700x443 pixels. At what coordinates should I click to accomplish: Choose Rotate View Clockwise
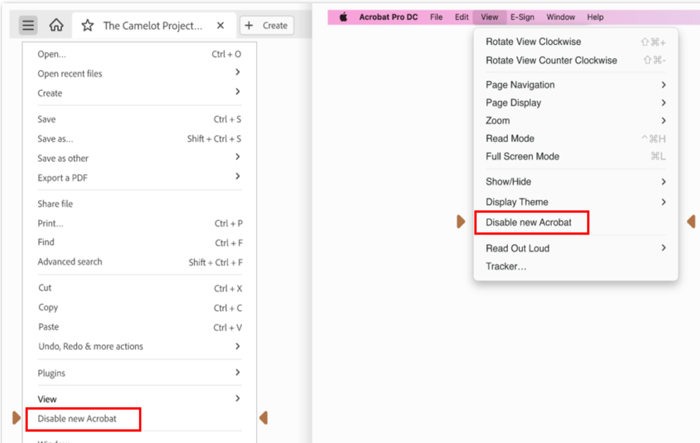click(576, 42)
